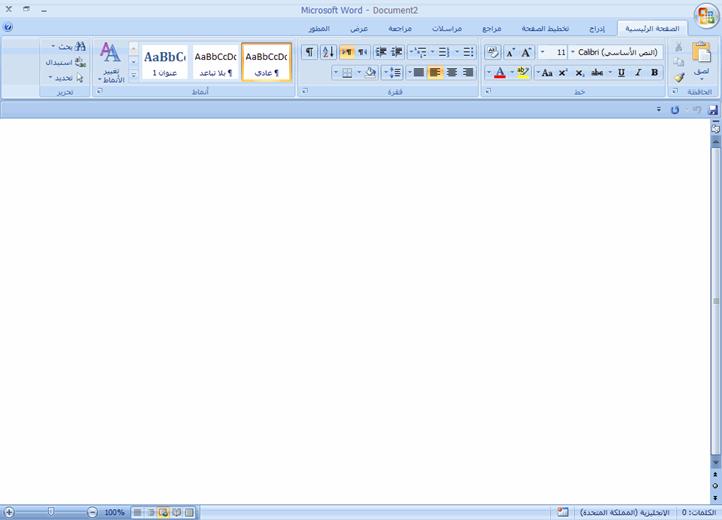The image size is (722, 520).
Task: Open the font size dropdown
Action: [542, 52]
